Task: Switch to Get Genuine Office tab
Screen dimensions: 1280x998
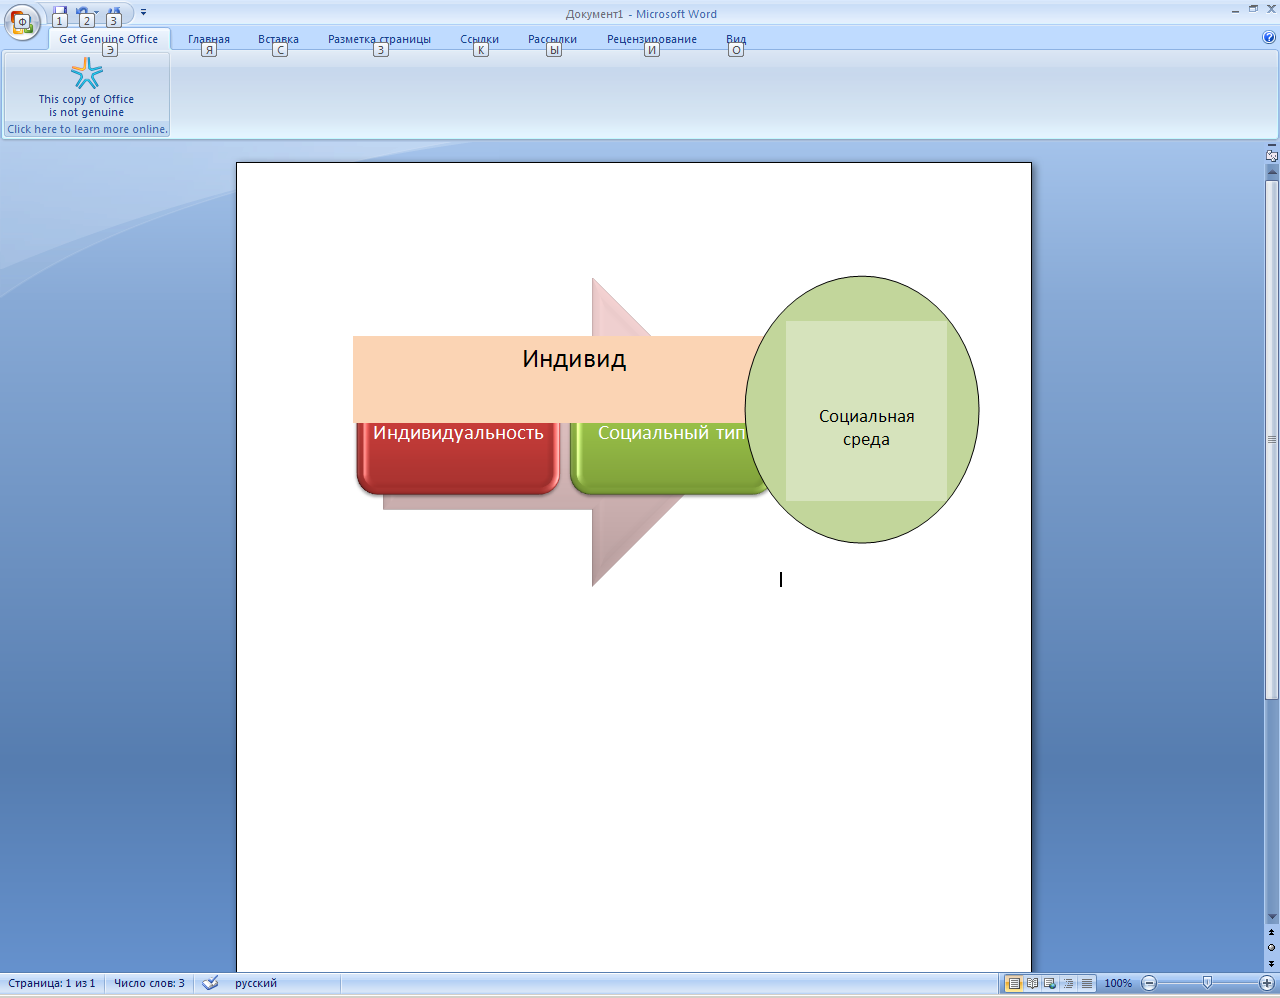Action: point(108,39)
